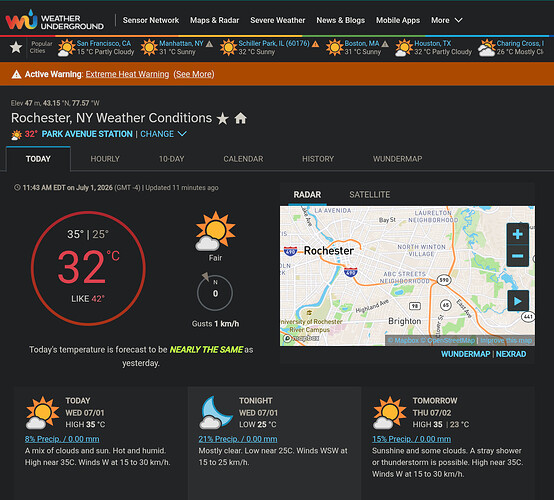Open NEXRAD link below map
This screenshot has height=500, width=554.
coord(511,354)
